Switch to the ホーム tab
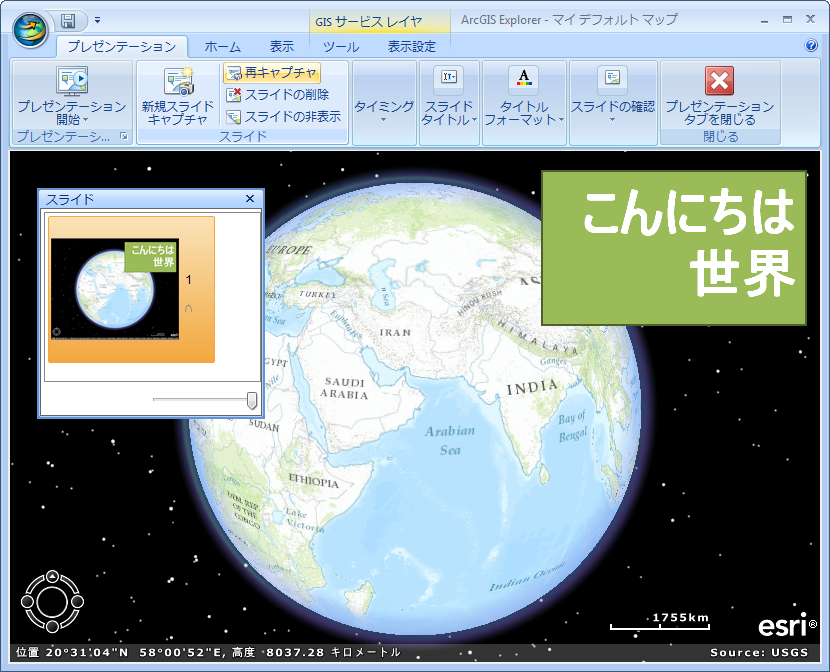Viewport: 830px width, 672px height. [222, 46]
